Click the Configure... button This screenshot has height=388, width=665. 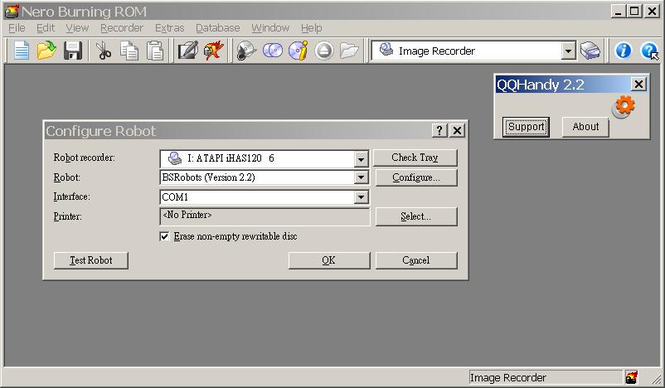[416, 177]
